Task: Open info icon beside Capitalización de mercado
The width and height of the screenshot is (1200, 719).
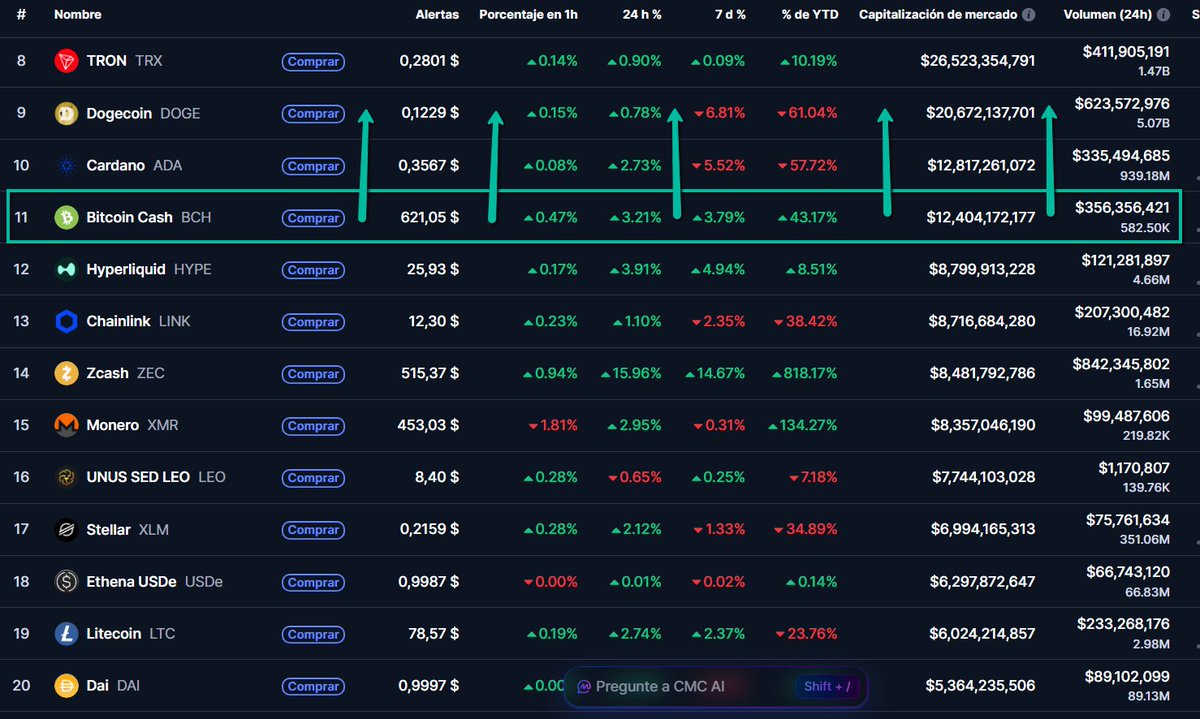Action: tap(1029, 15)
